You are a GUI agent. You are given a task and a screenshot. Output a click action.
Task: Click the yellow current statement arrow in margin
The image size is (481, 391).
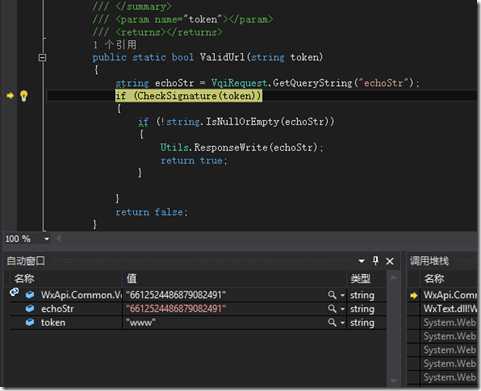tap(10, 96)
